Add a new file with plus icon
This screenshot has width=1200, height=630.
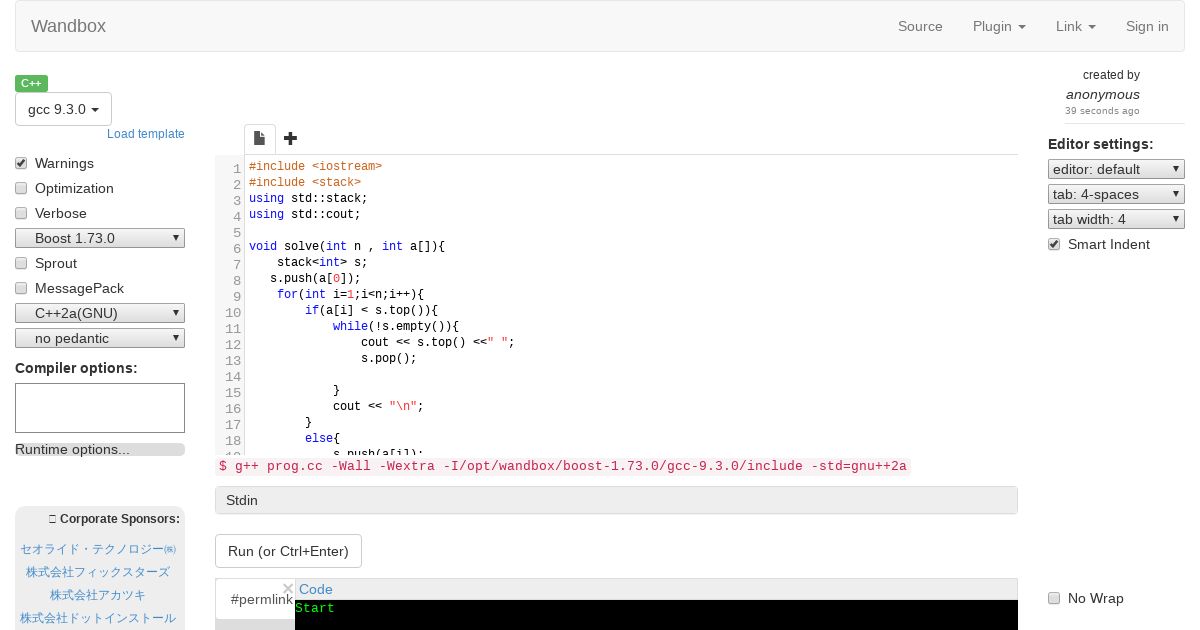click(290, 138)
